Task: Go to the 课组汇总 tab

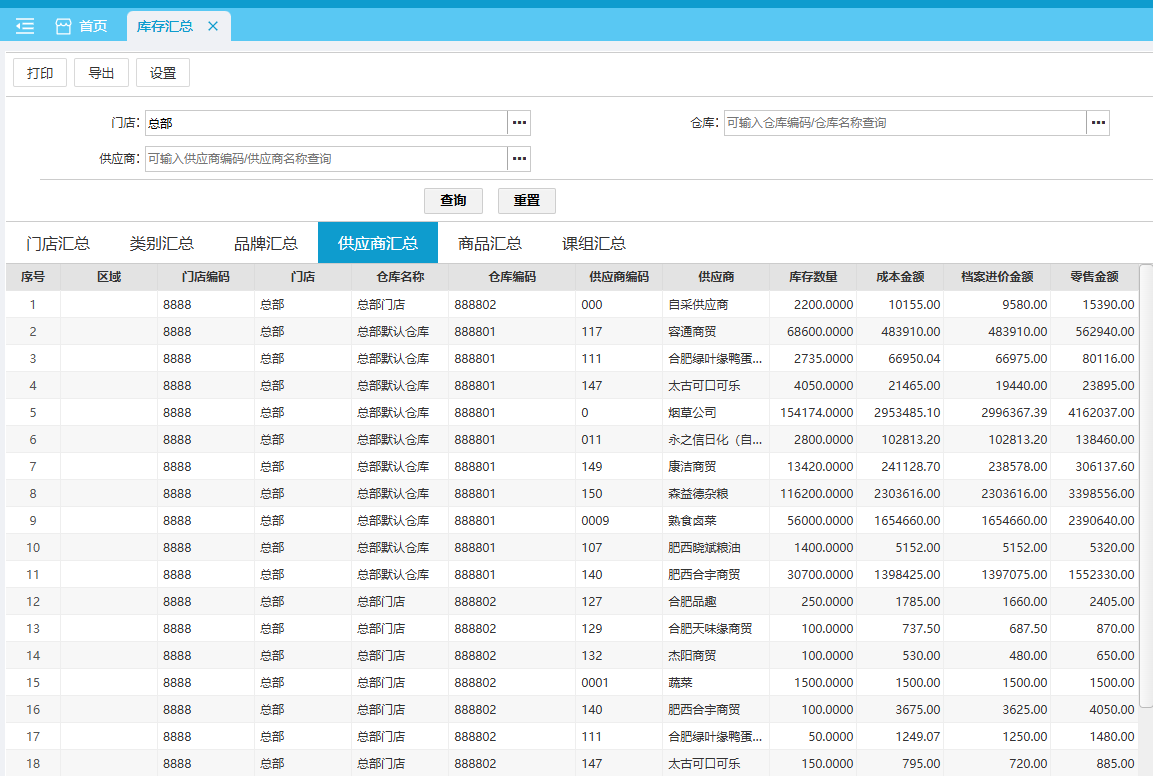Action: coord(594,243)
